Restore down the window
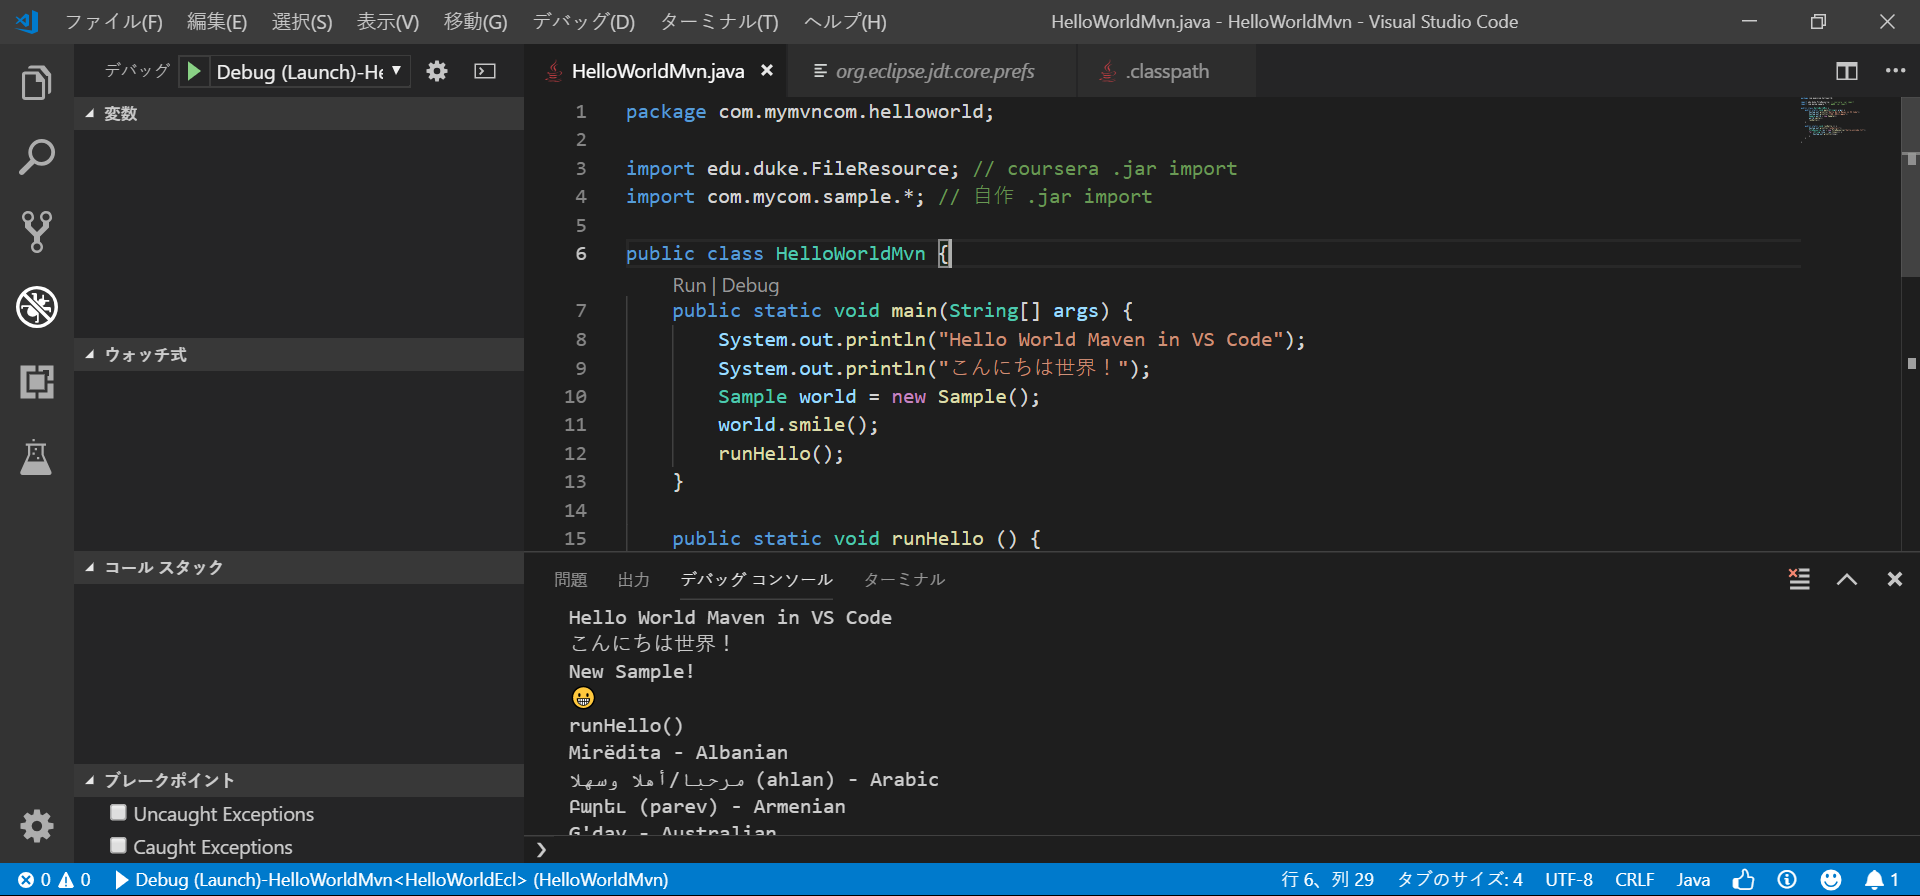 click(1818, 21)
